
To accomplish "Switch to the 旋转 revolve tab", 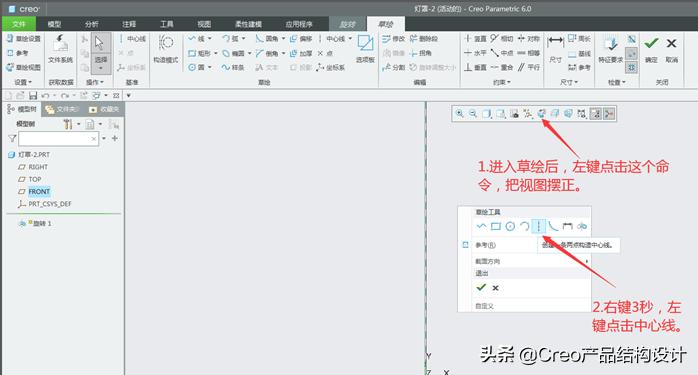I will [x=348, y=24].
